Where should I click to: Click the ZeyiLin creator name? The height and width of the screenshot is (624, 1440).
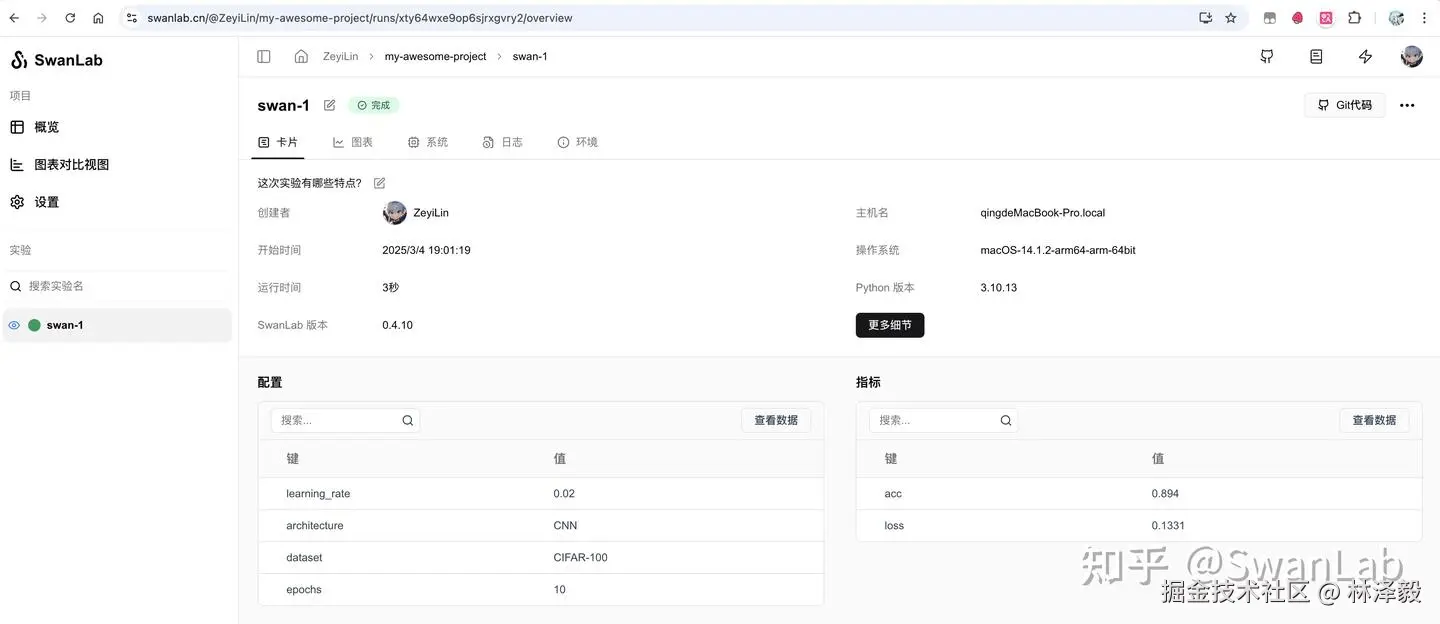click(x=431, y=213)
